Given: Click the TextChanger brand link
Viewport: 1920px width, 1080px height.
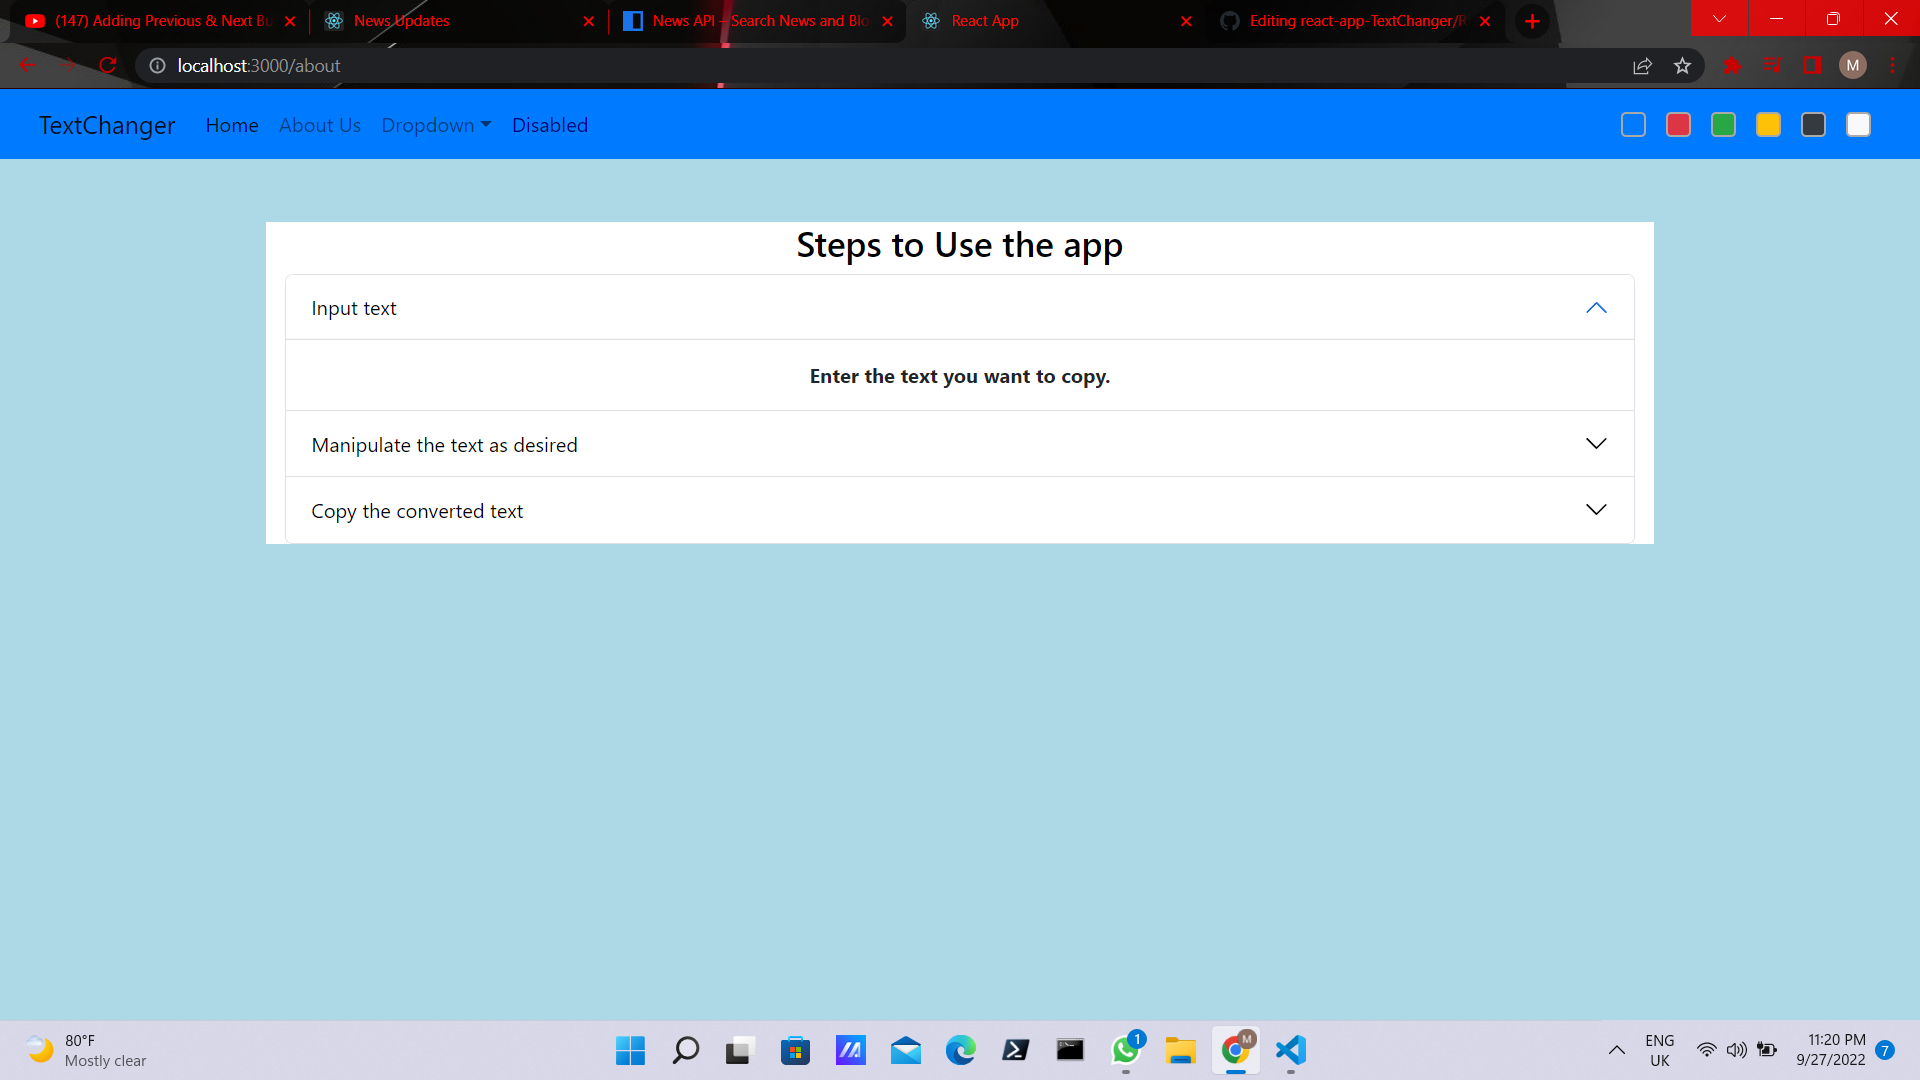Looking at the screenshot, I should (x=106, y=124).
